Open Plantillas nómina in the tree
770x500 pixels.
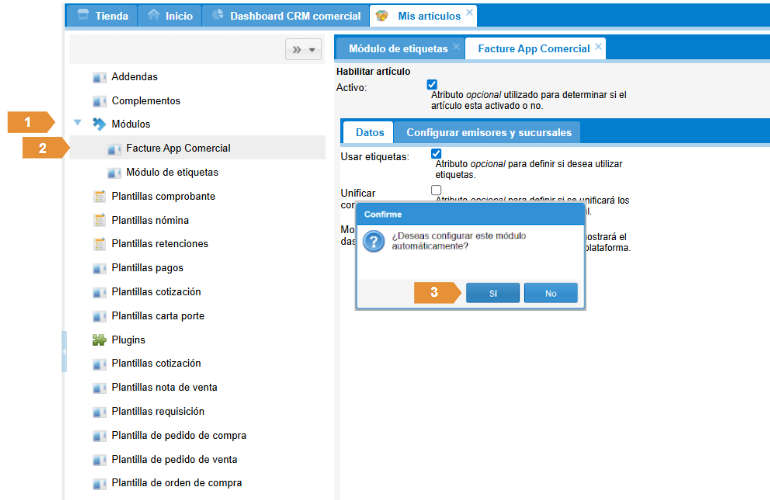(x=150, y=221)
